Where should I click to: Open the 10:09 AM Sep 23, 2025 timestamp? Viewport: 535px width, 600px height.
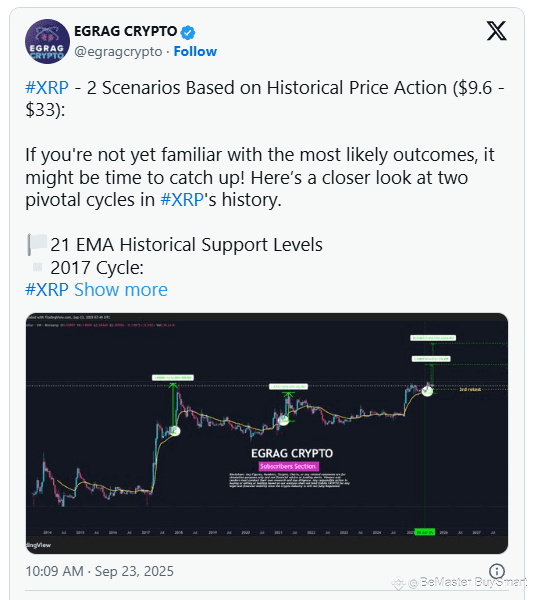coord(99,571)
